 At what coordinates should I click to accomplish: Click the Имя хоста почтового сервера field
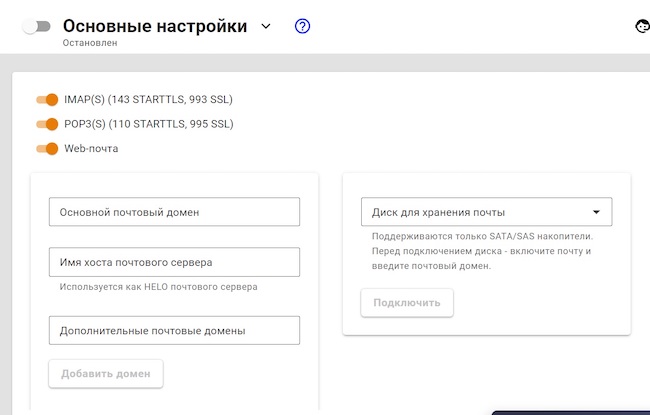(x=174, y=262)
